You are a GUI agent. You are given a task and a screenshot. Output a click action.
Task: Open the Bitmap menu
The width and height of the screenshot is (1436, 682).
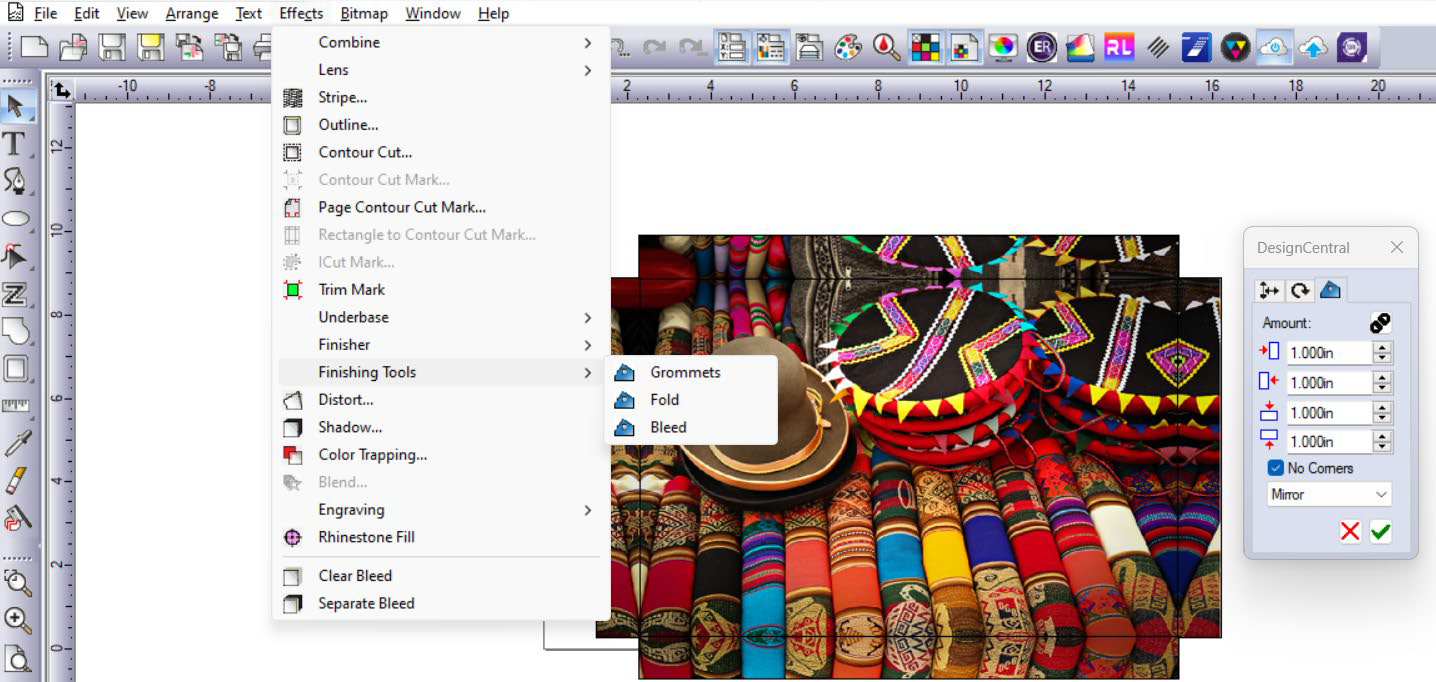363,13
